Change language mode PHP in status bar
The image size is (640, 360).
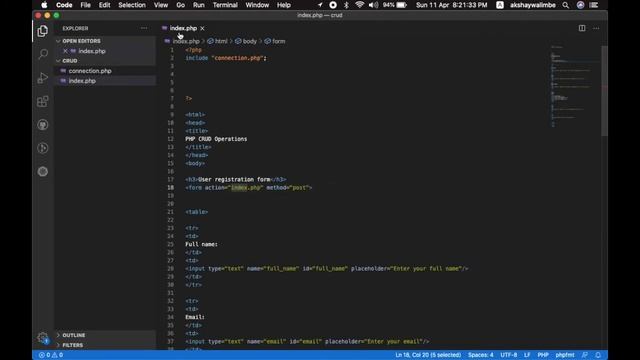[x=543, y=355]
